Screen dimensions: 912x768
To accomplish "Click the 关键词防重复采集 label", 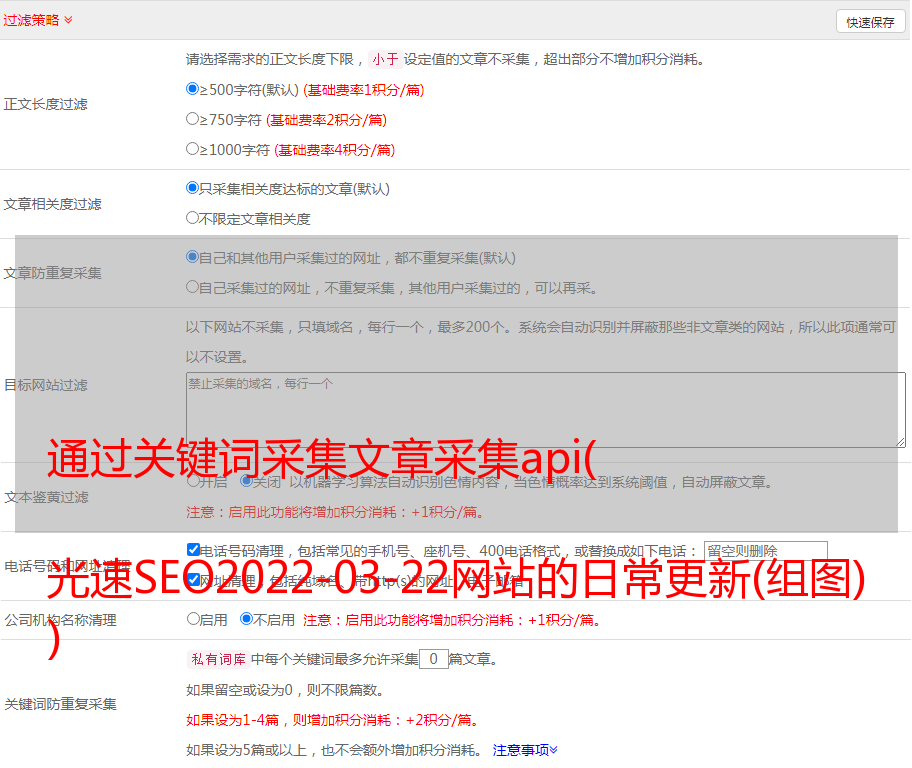I will [x=60, y=704].
